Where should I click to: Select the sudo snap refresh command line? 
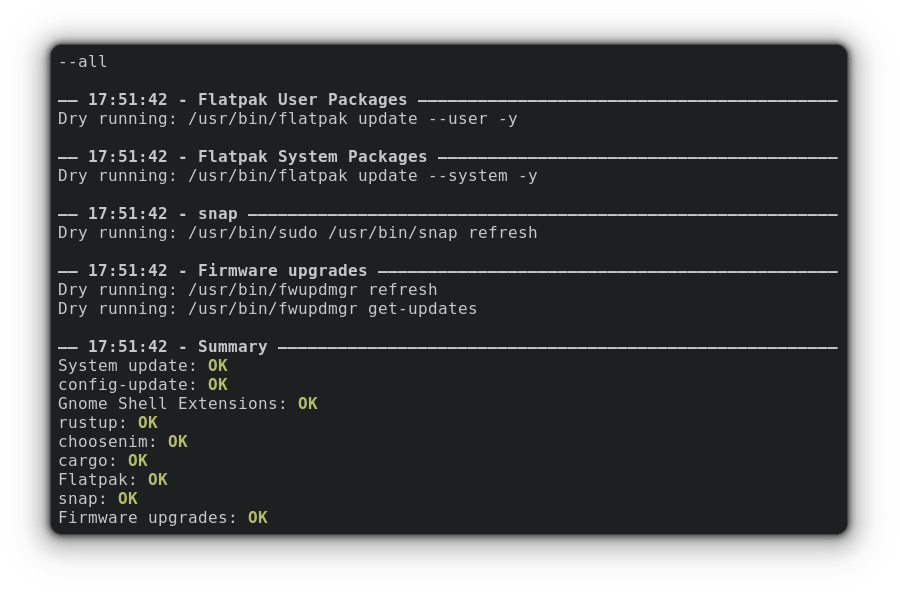click(297, 233)
